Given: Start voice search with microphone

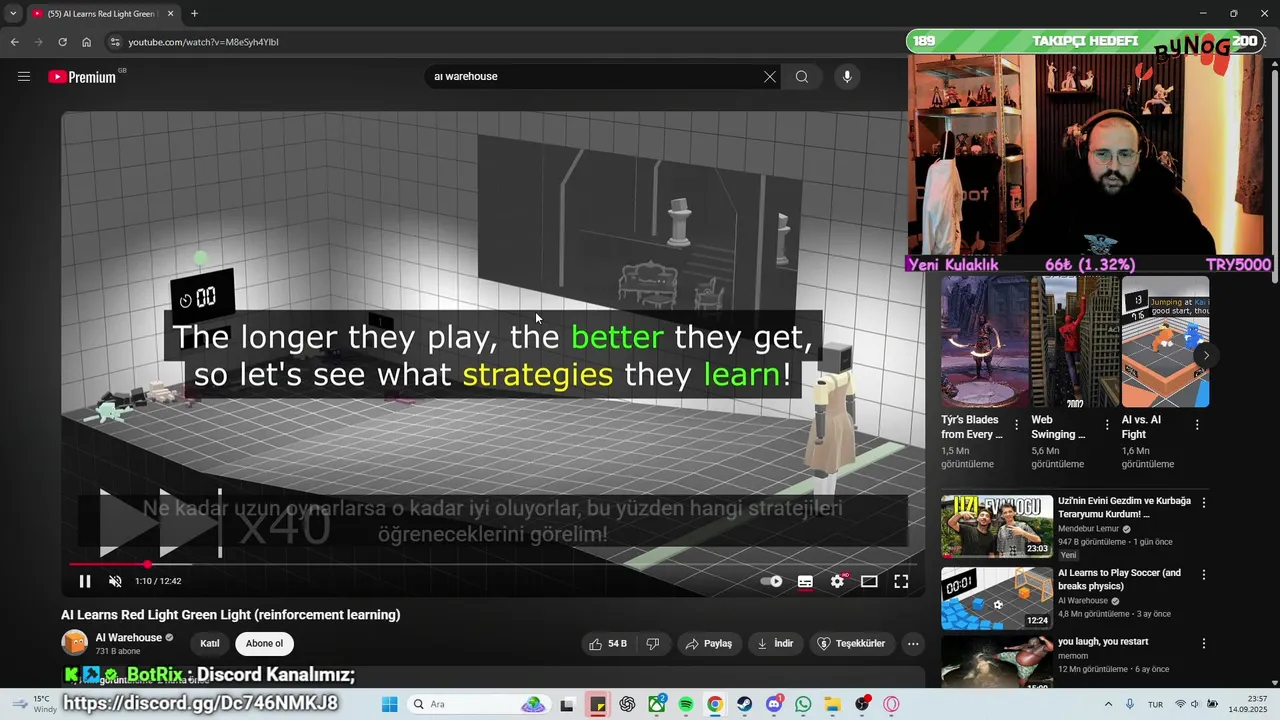Looking at the screenshot, I should pos(847,77).
